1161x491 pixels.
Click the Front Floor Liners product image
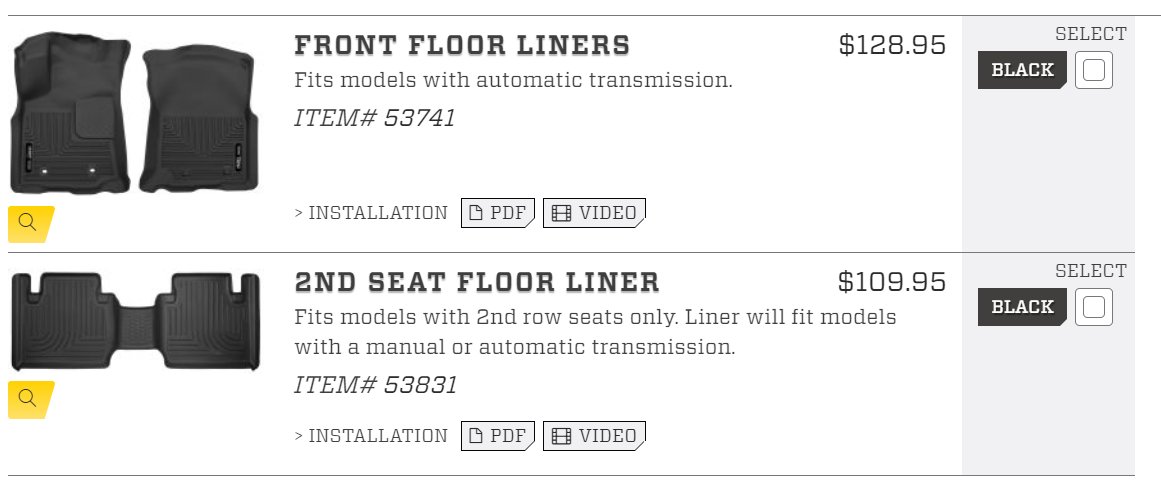point(134,113)
